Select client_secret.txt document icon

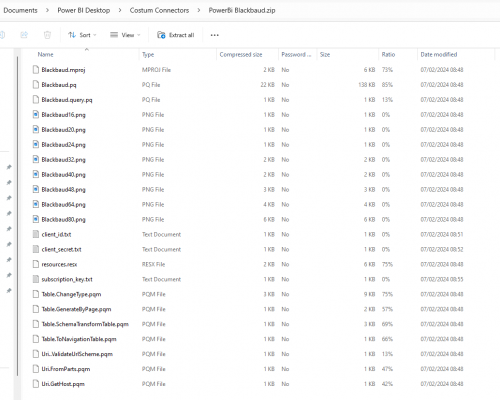pos(36,249)
